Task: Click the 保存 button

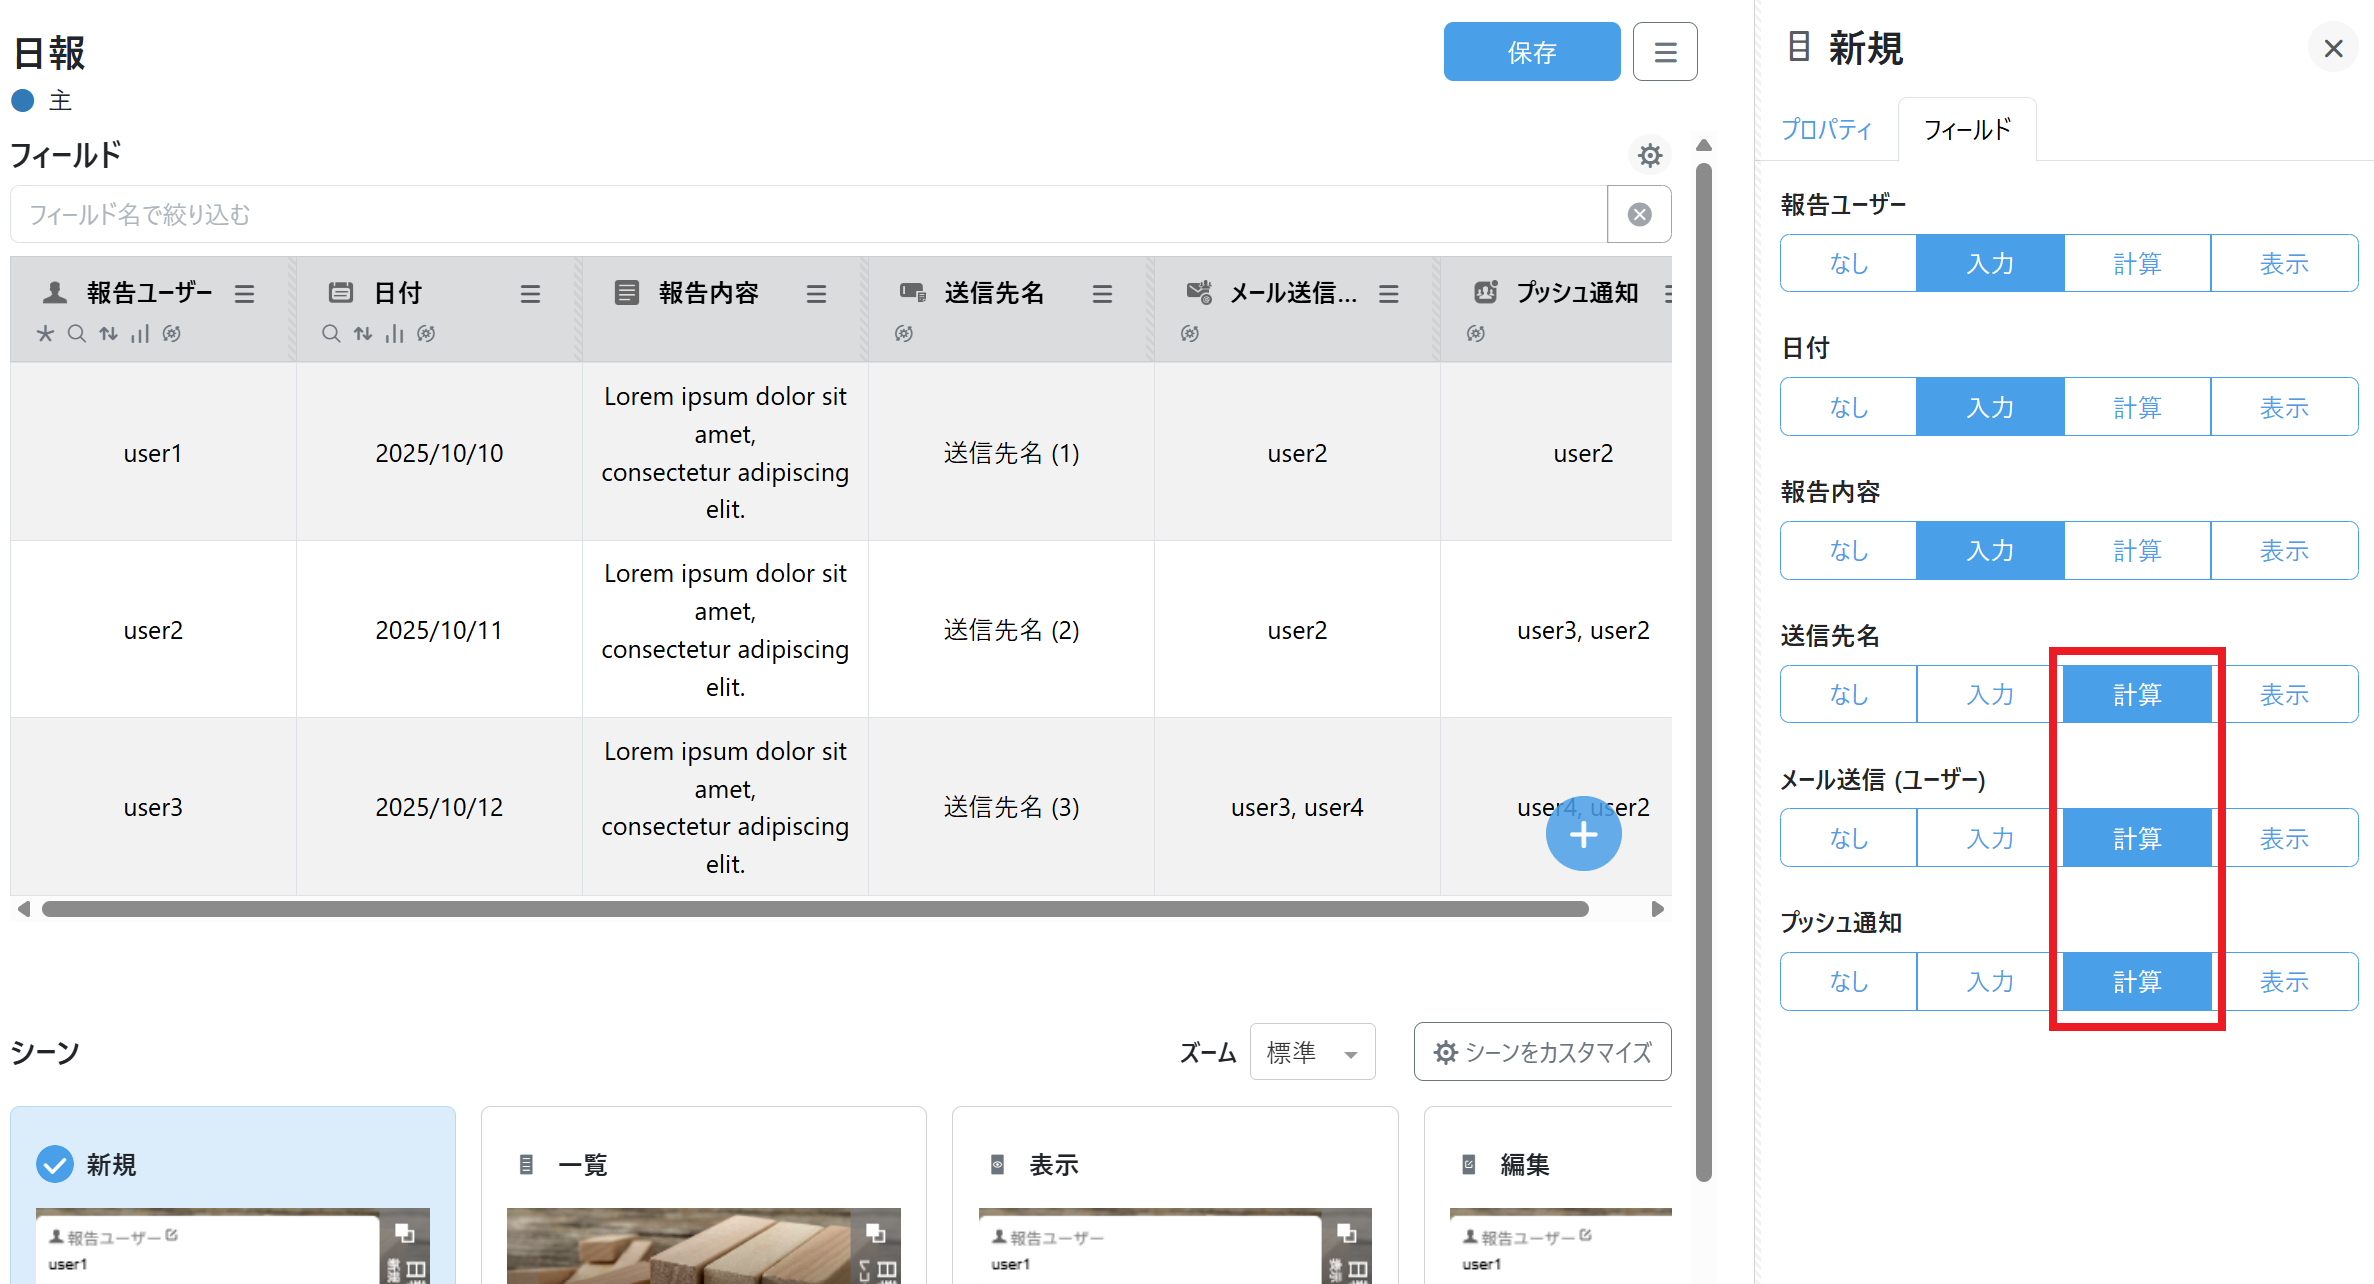Action: 1531,52
